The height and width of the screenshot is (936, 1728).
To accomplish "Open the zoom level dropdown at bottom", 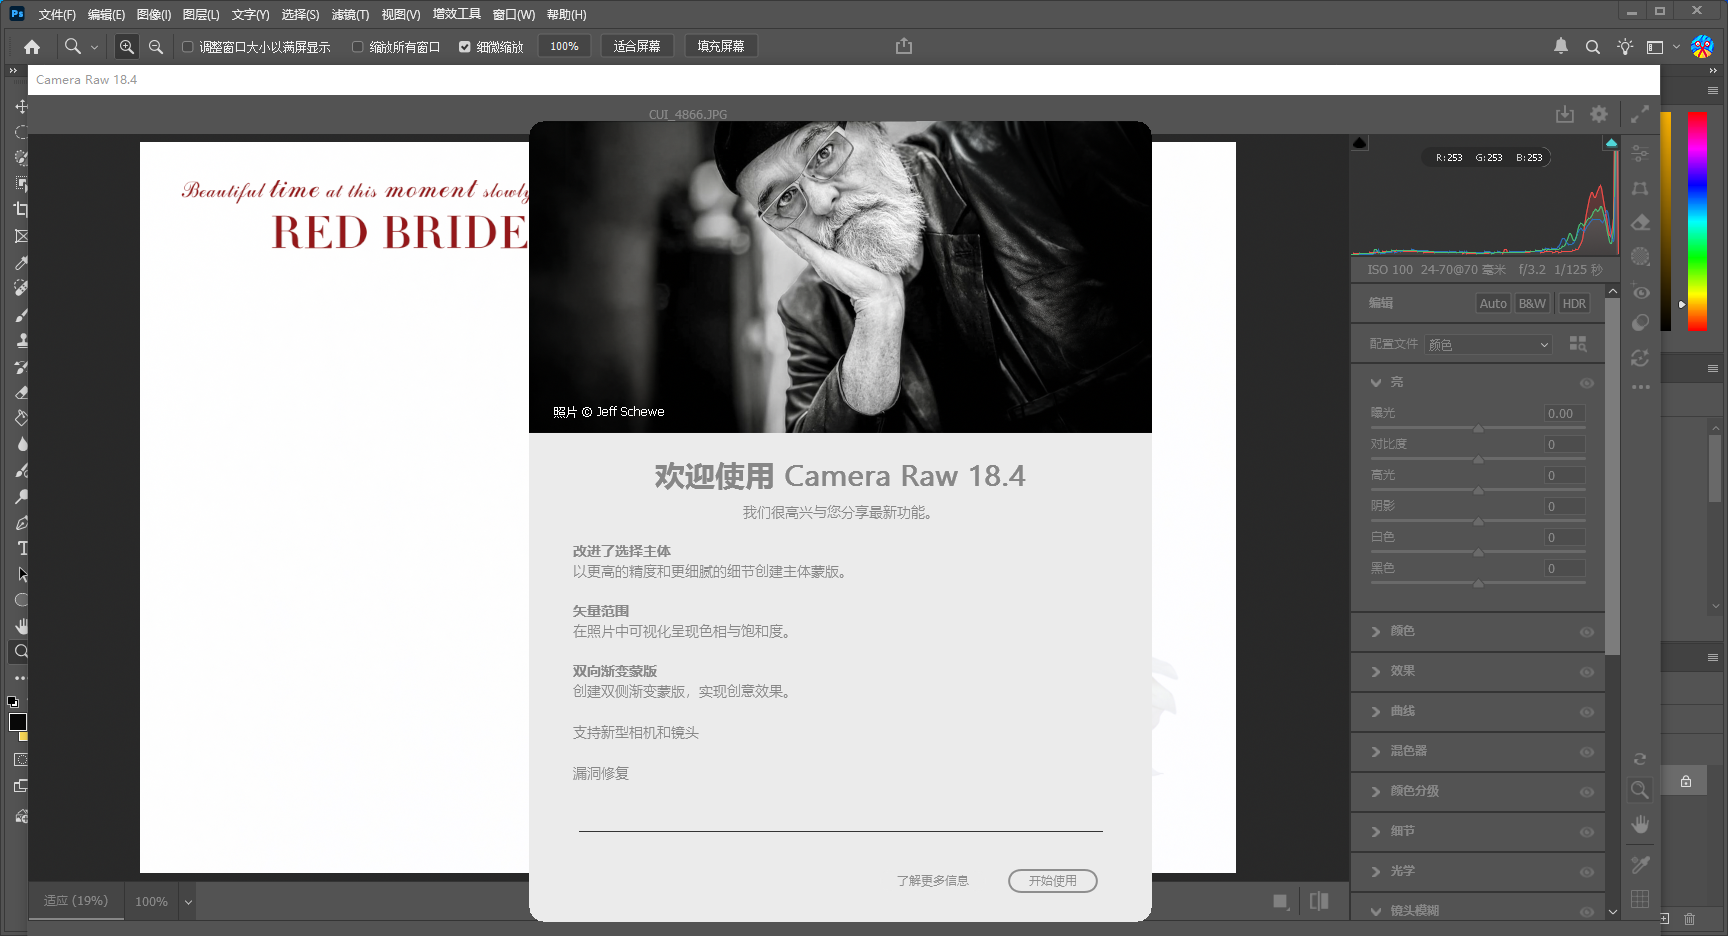I will point(187,902).
